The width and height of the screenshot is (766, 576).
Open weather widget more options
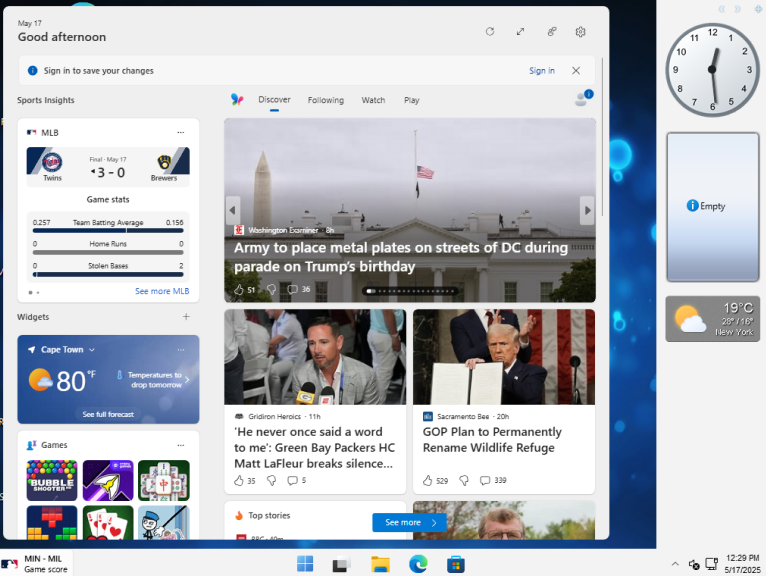pos(181,350)
